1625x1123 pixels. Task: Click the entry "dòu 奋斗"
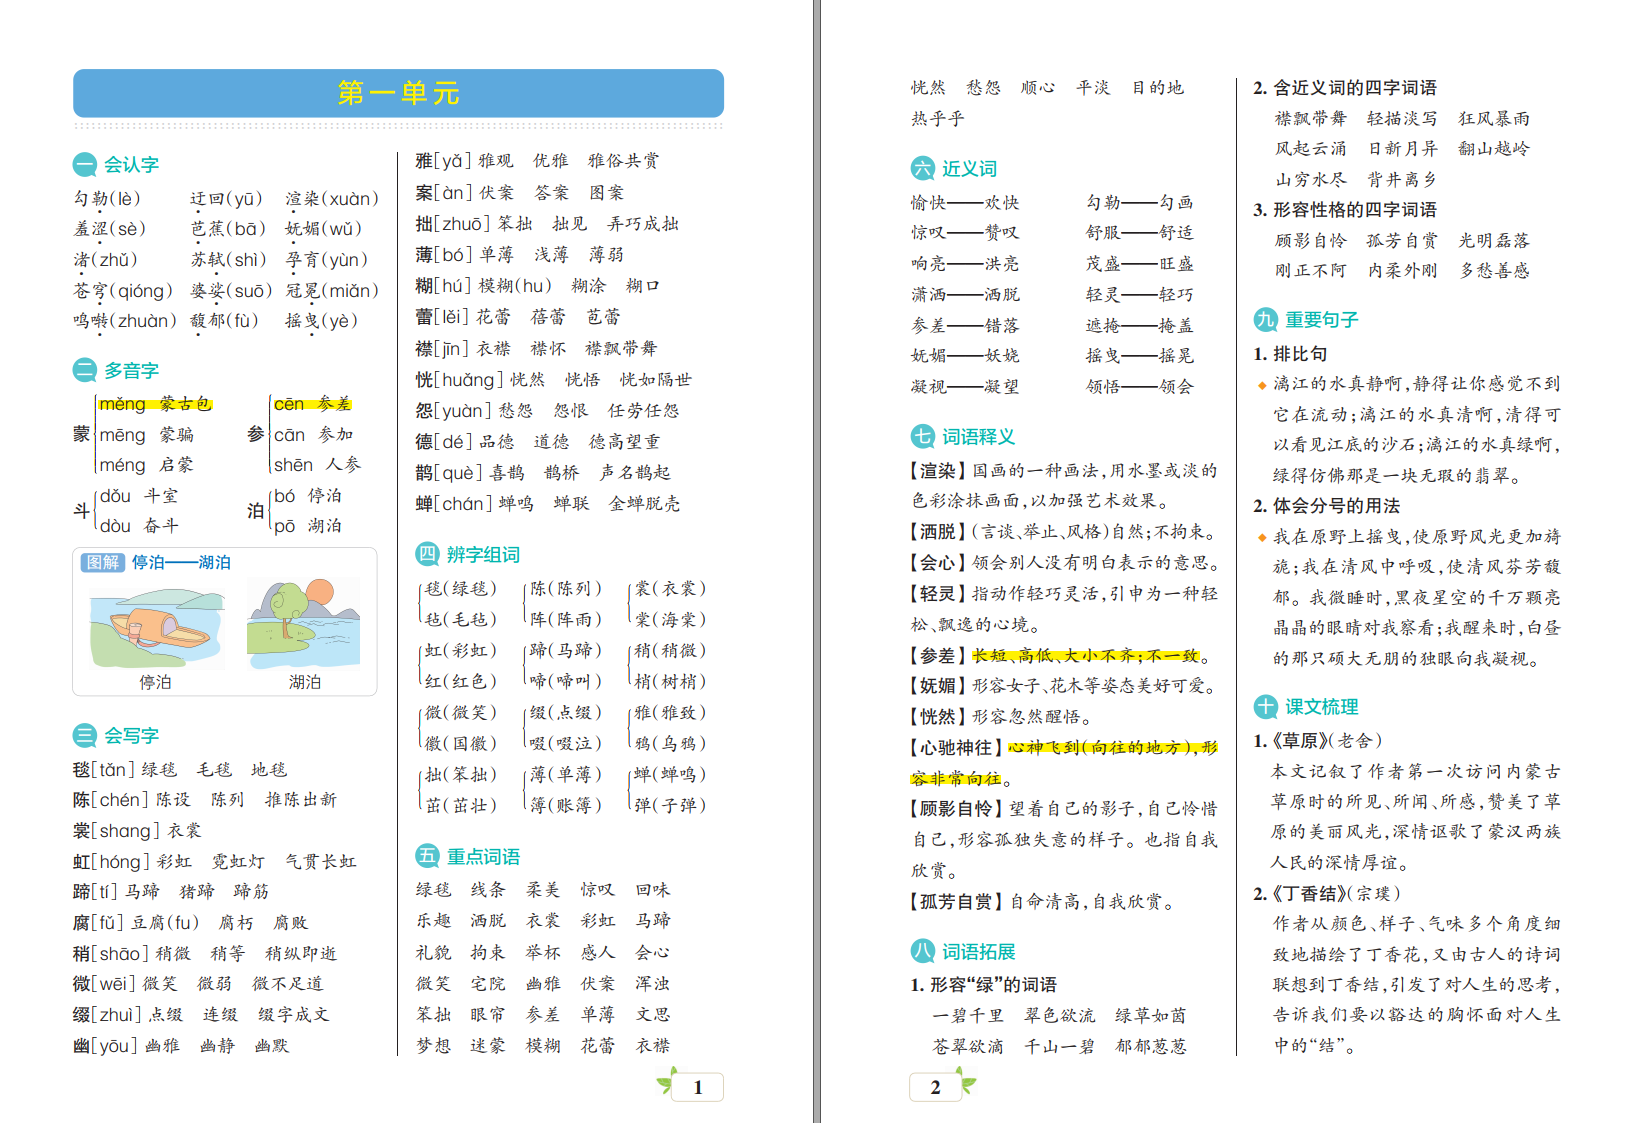[x=140, y=526]
